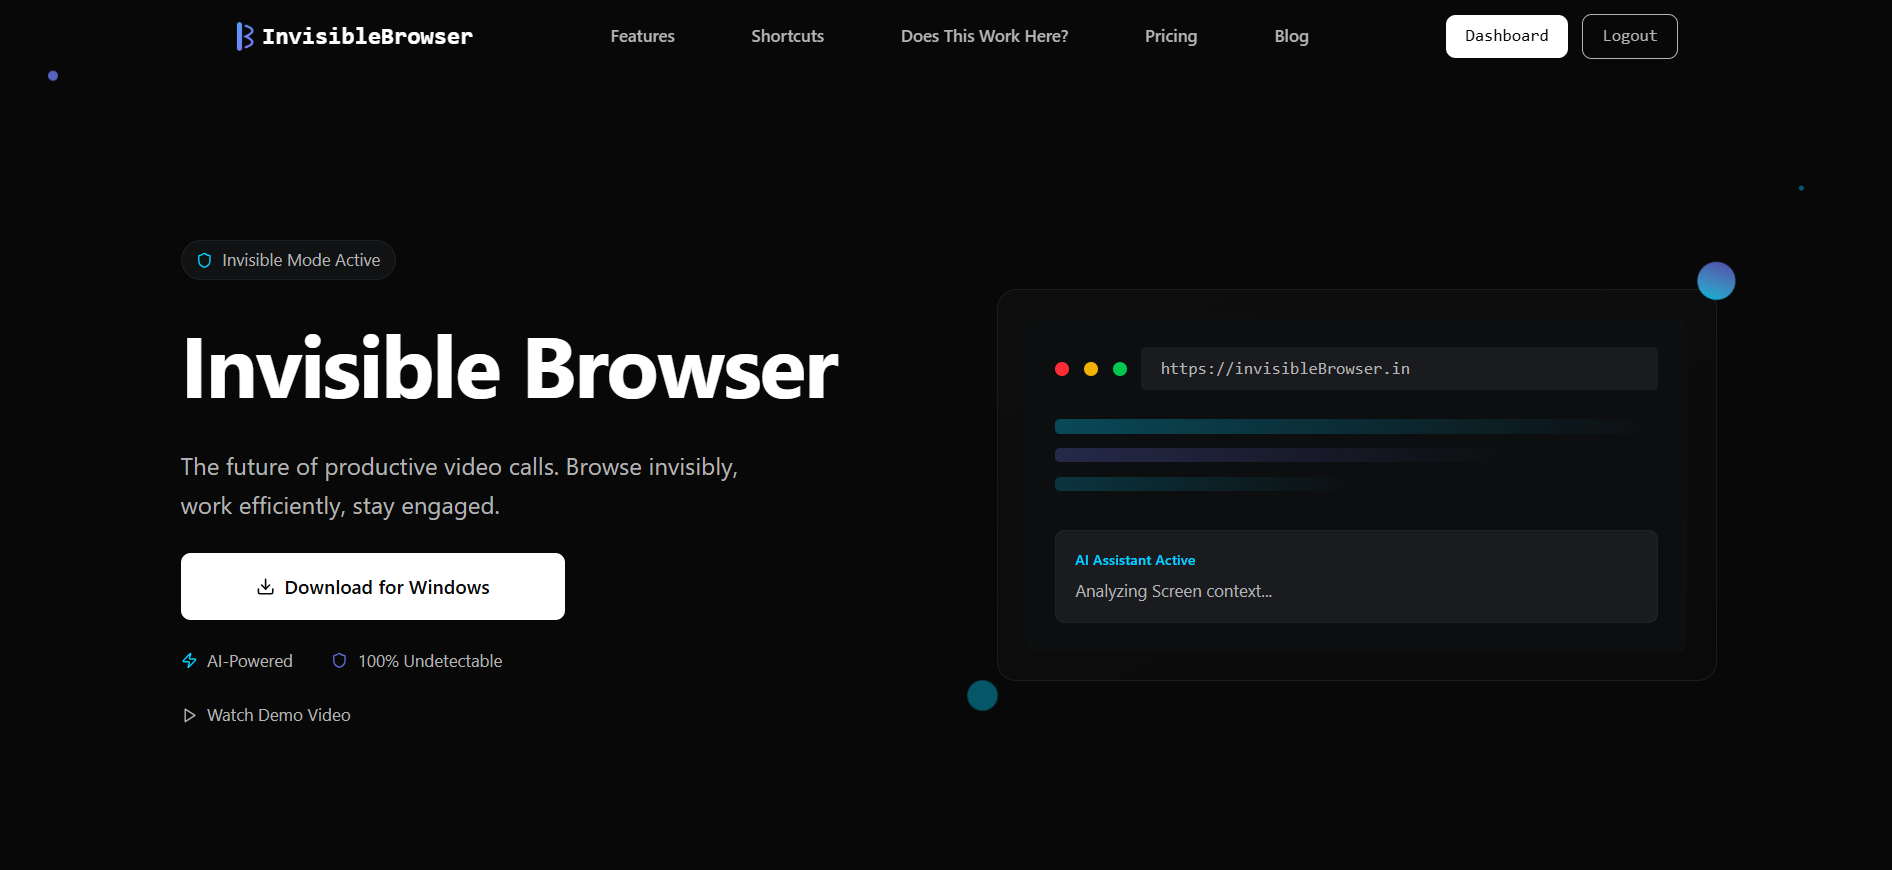Click the AI Assistant Active label

[x=1135, y=560]
